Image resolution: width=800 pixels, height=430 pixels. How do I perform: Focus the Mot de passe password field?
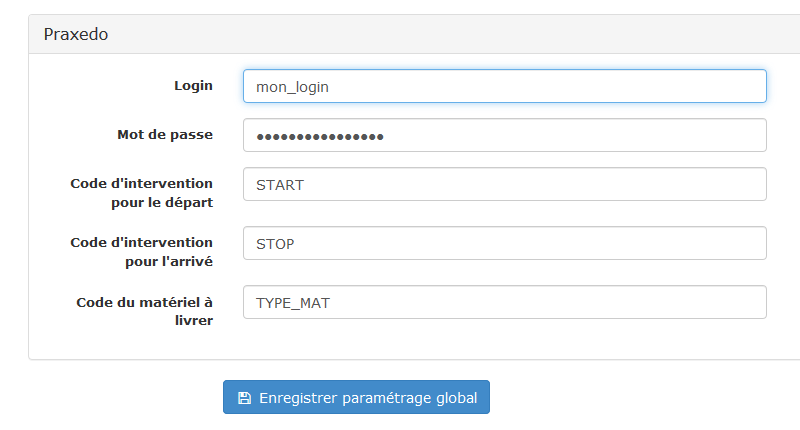(505, 135)
